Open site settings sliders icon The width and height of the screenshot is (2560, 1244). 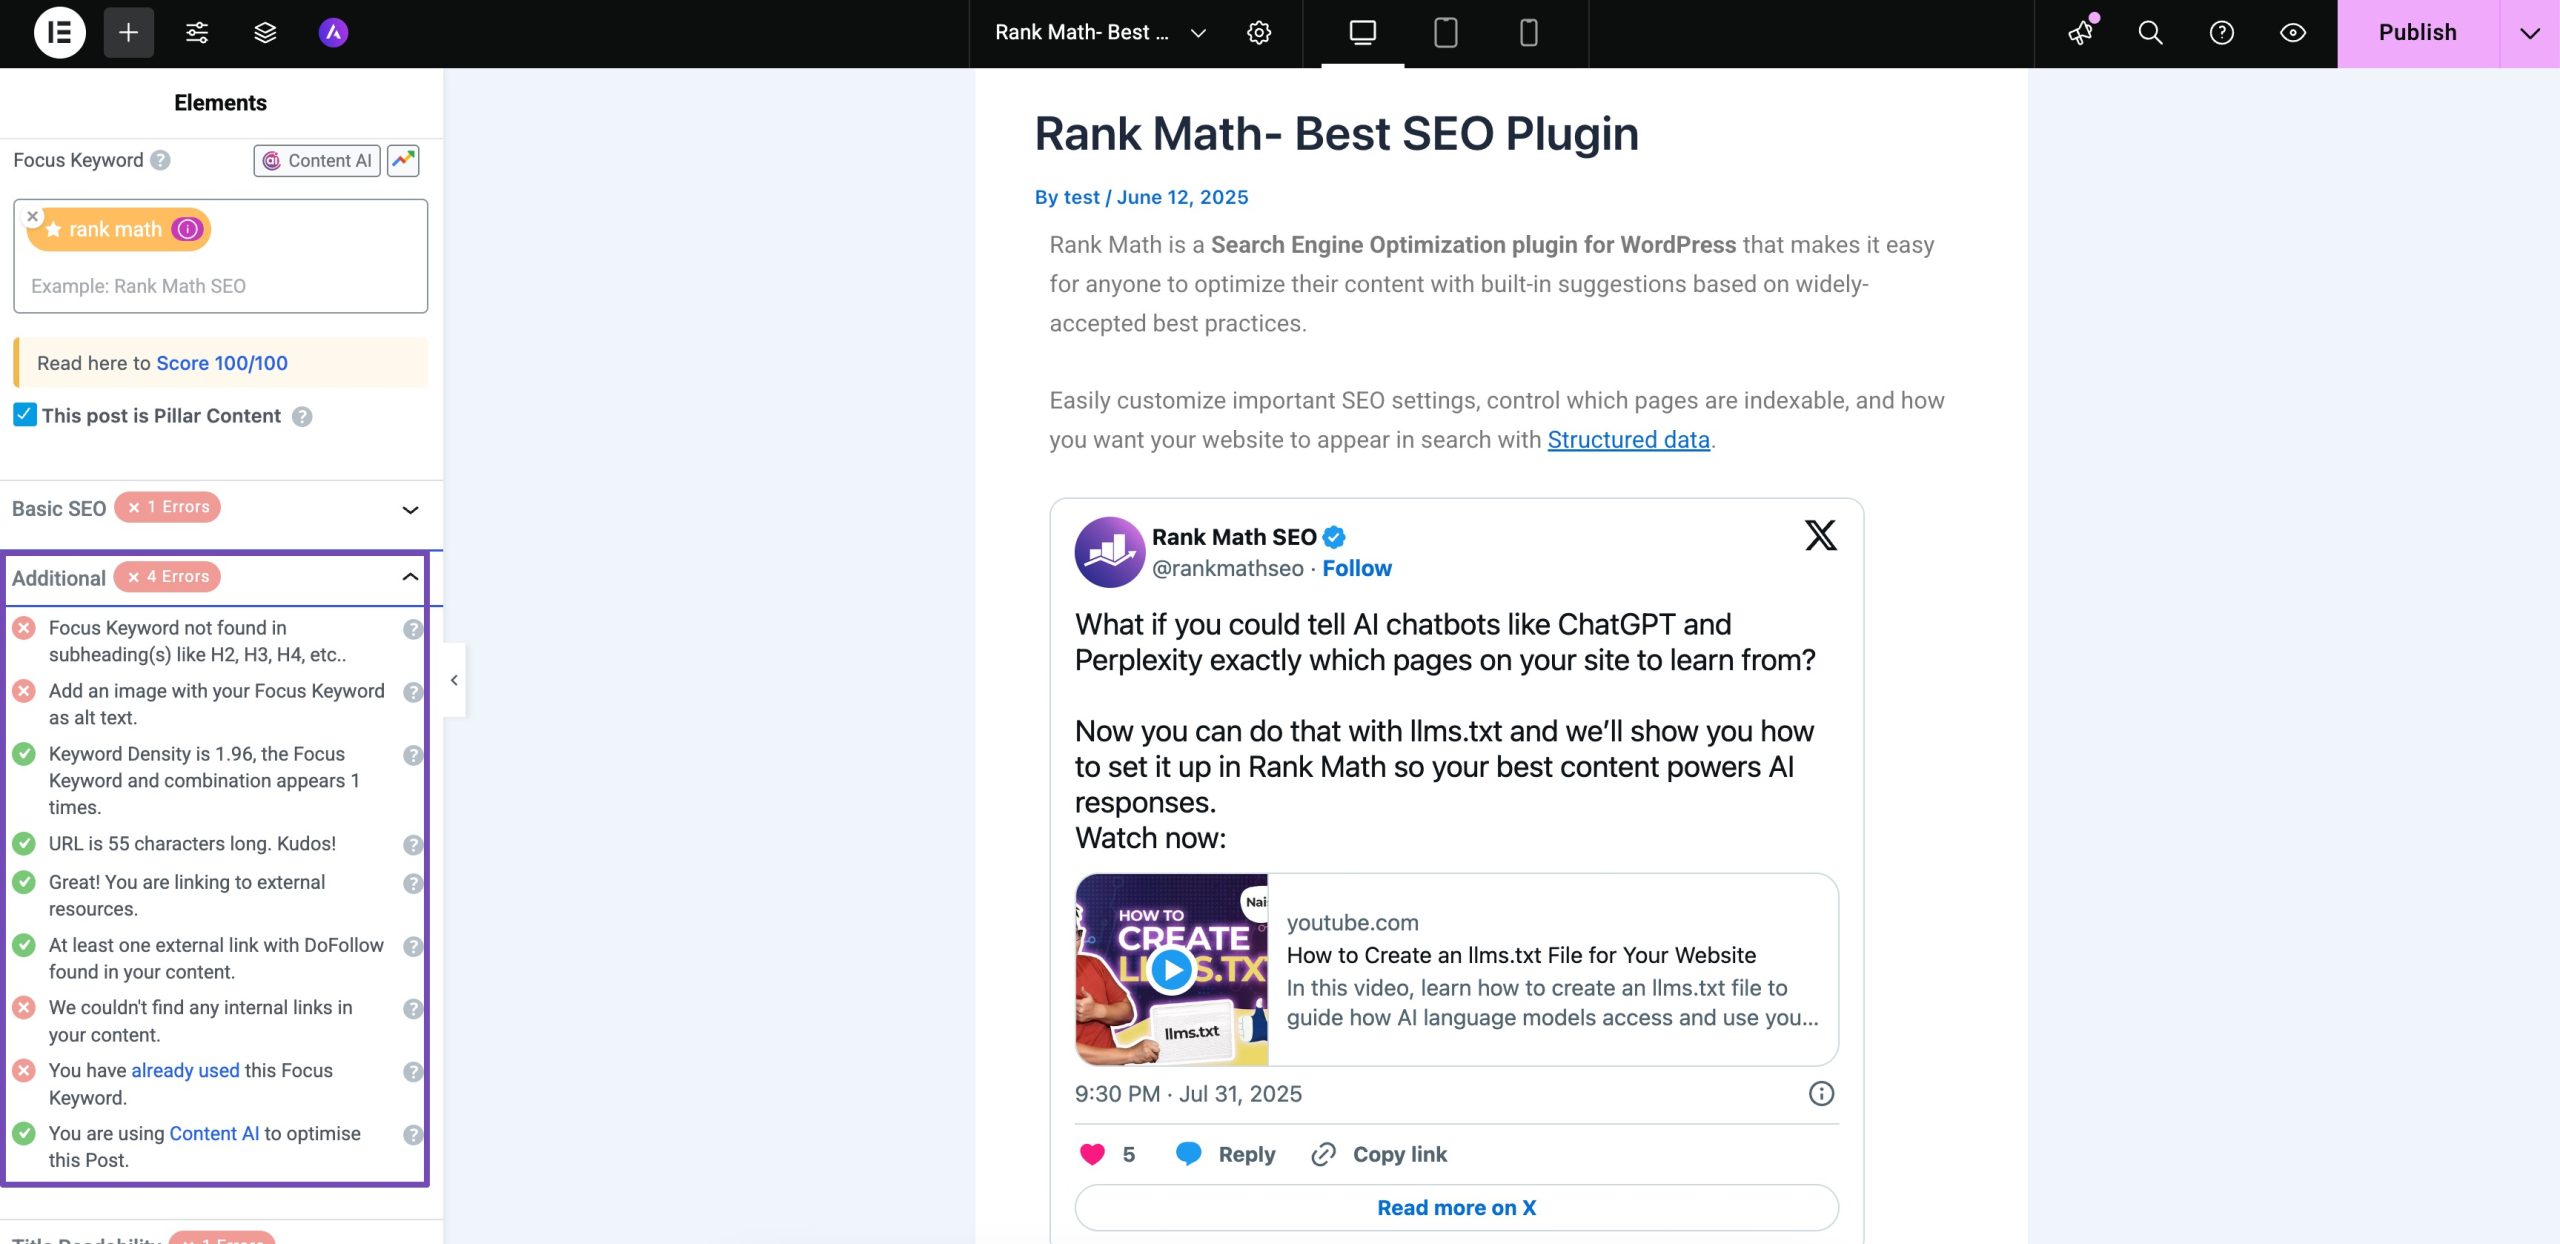197,33
